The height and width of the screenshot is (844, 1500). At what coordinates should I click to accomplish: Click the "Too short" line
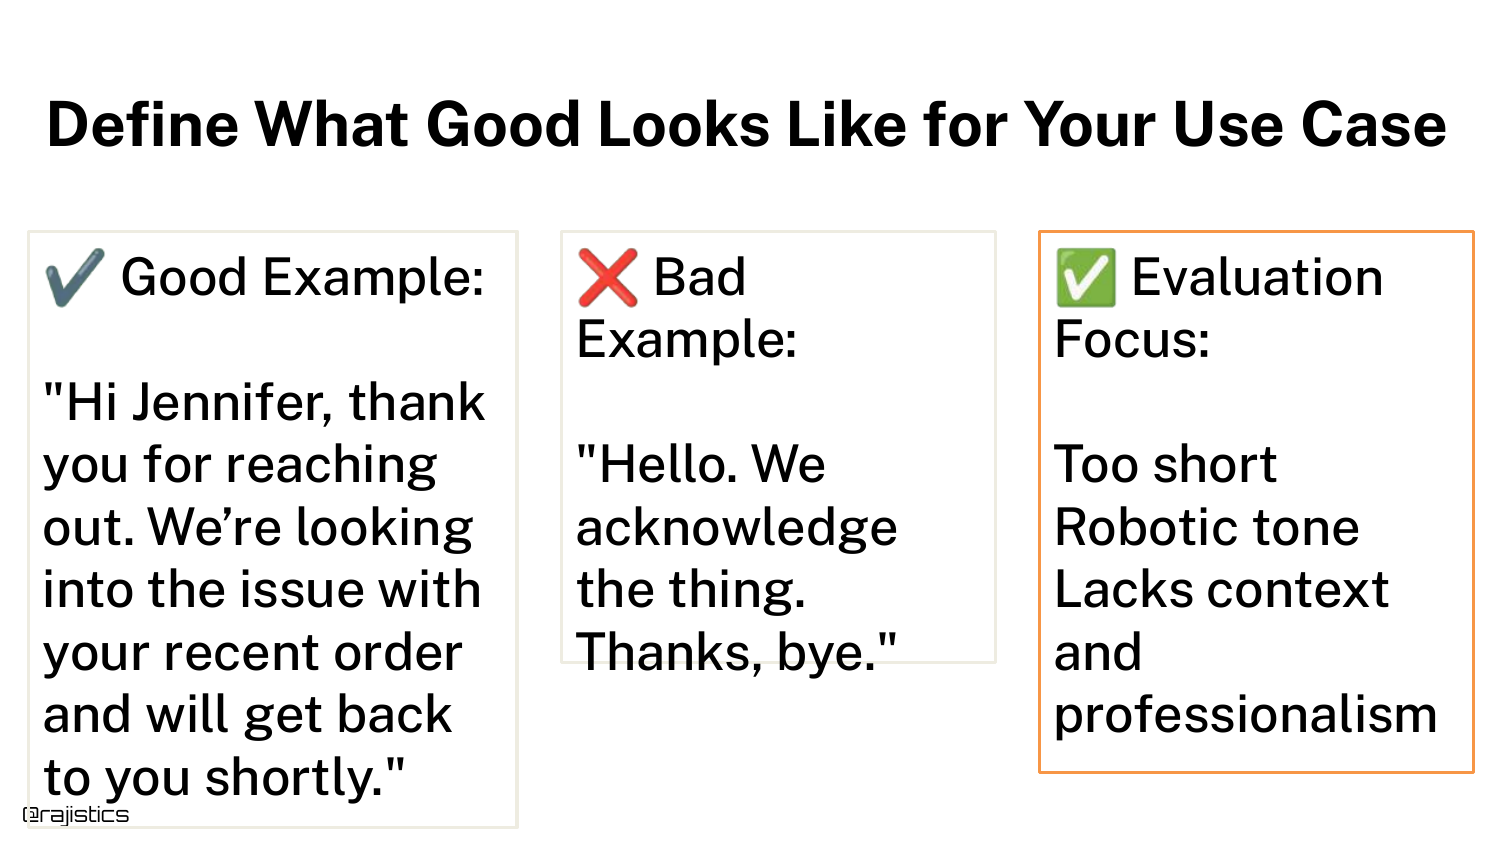pyautogui.click(x=1165, y=465)
